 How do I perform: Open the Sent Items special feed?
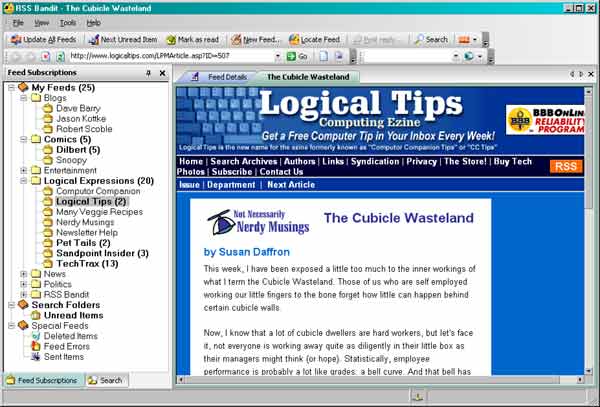[64, 357]
